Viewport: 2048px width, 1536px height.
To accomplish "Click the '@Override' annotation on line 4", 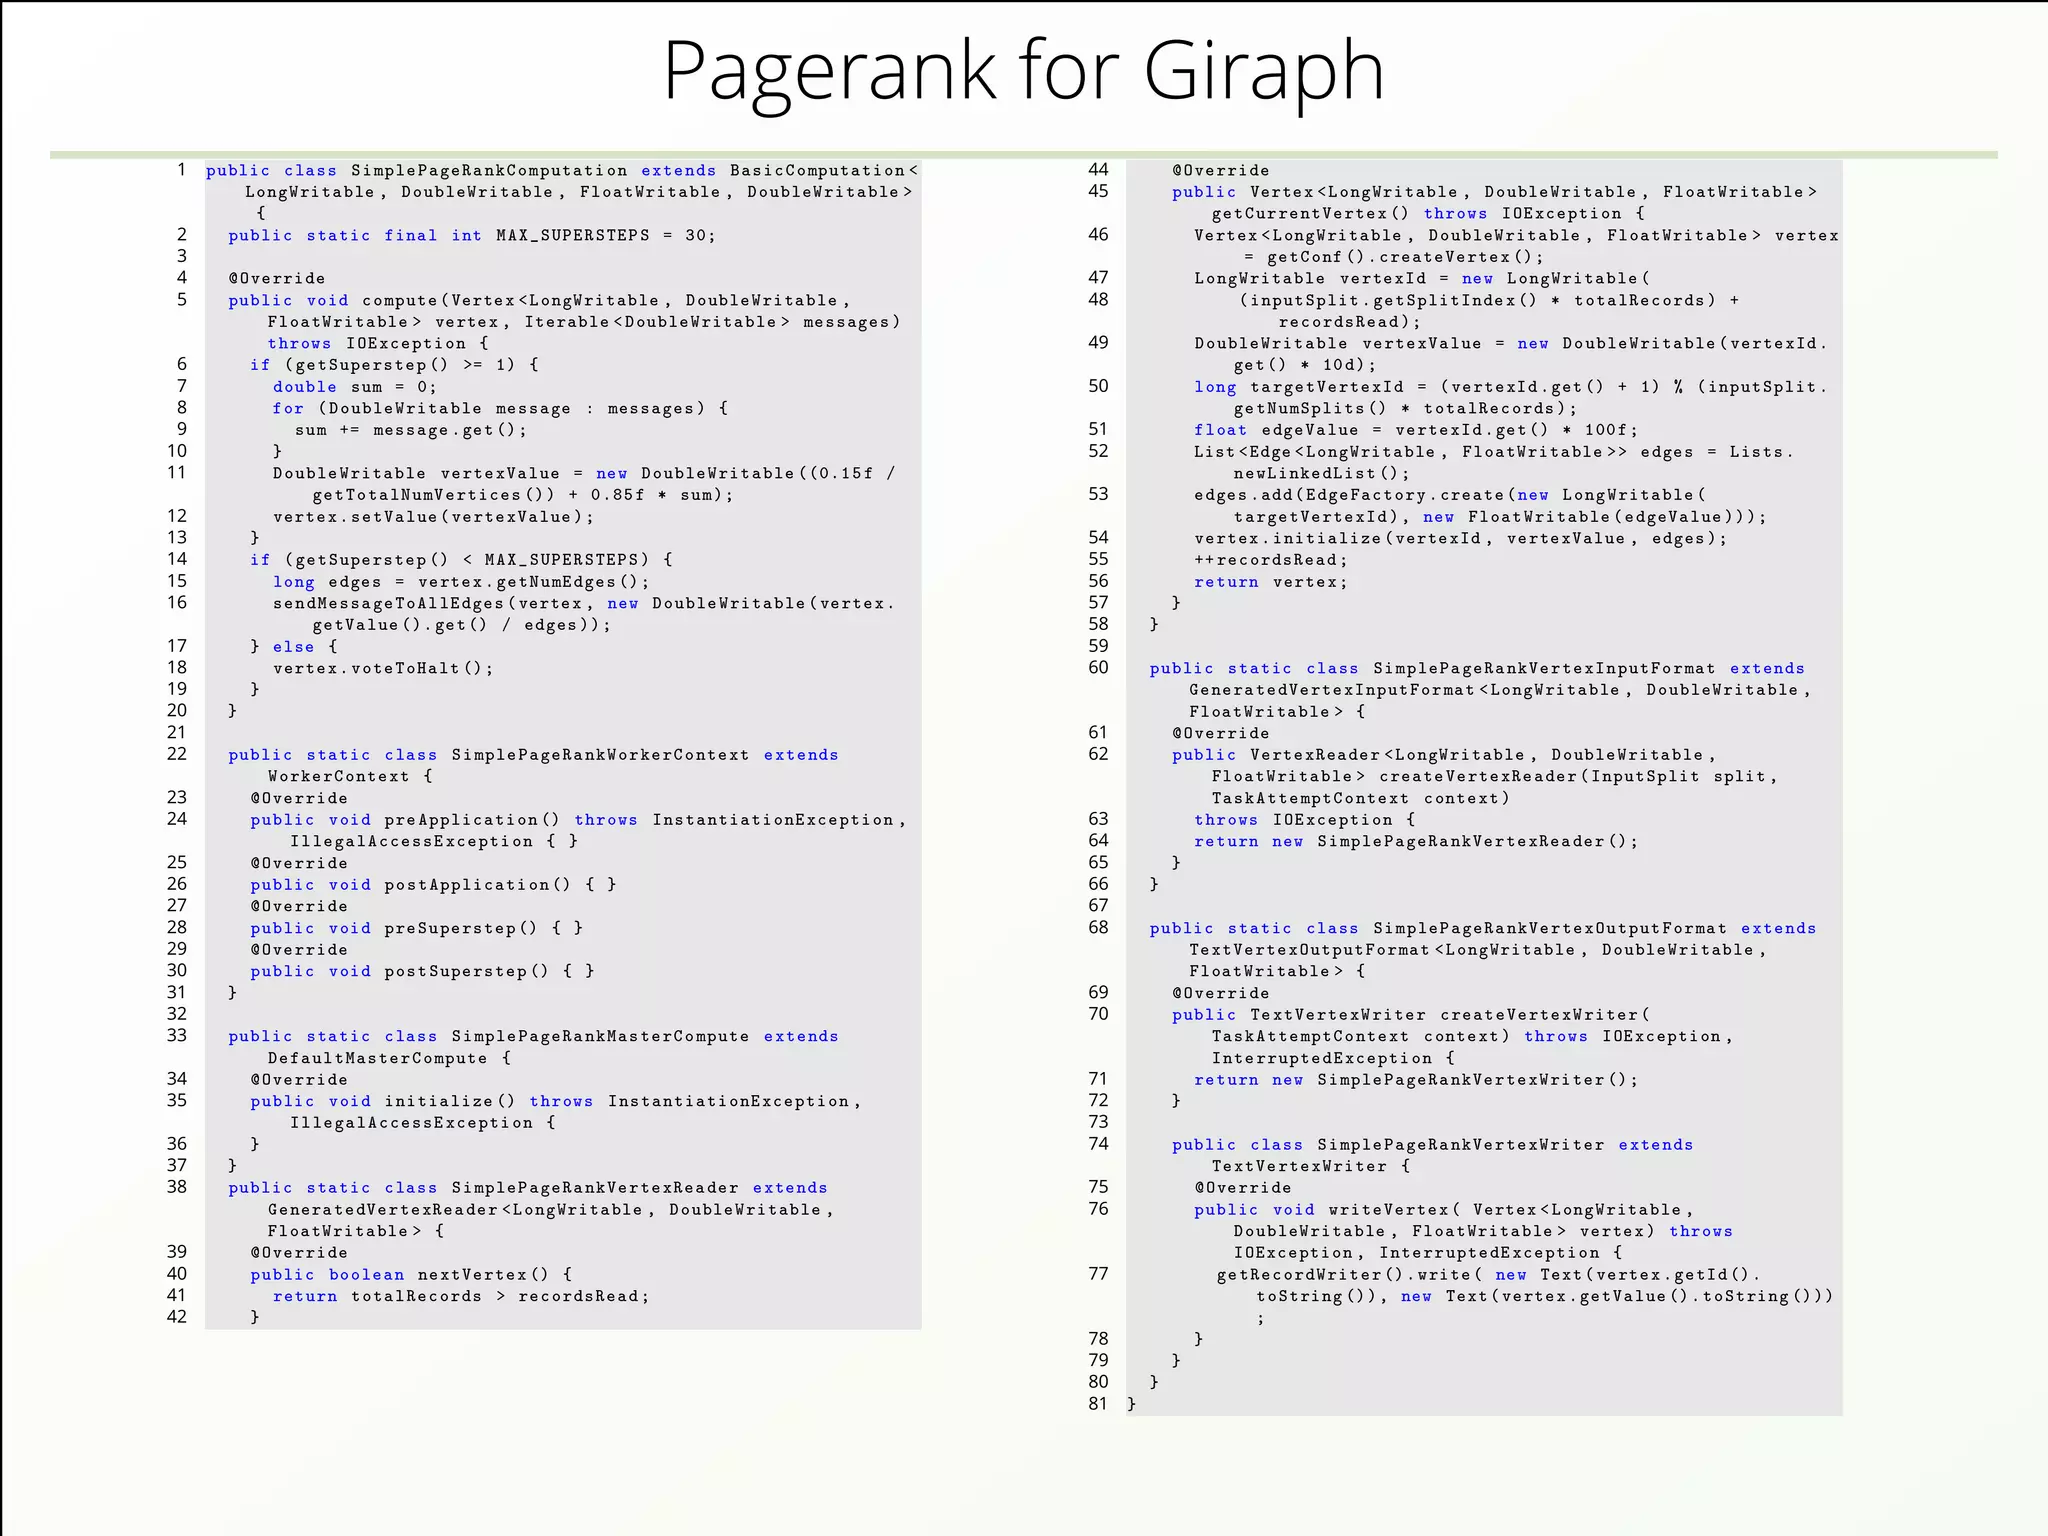I will 277,279.
